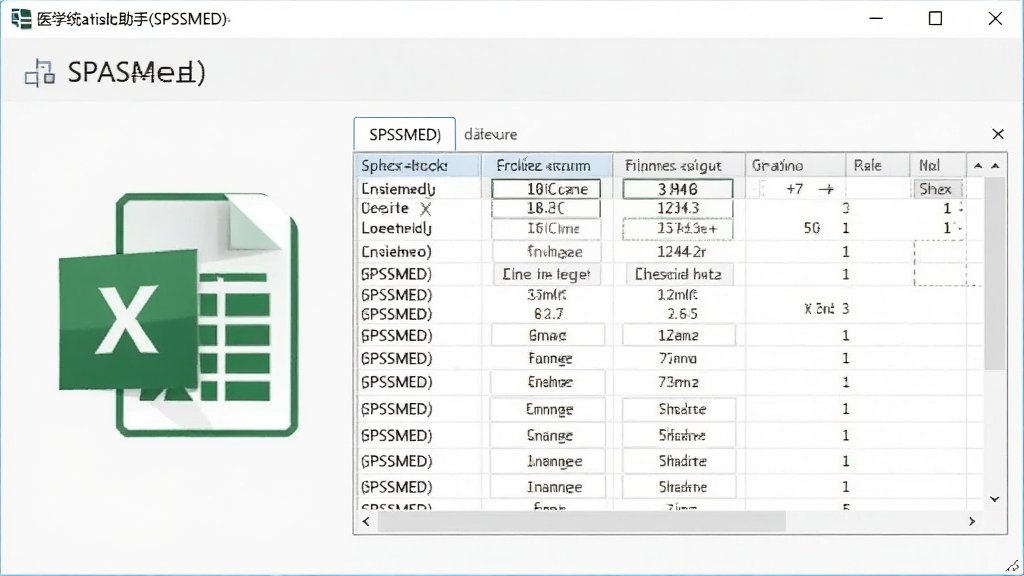1024x576 pixels.
Task: Click the 73mz cell
Action: point(679,382)
